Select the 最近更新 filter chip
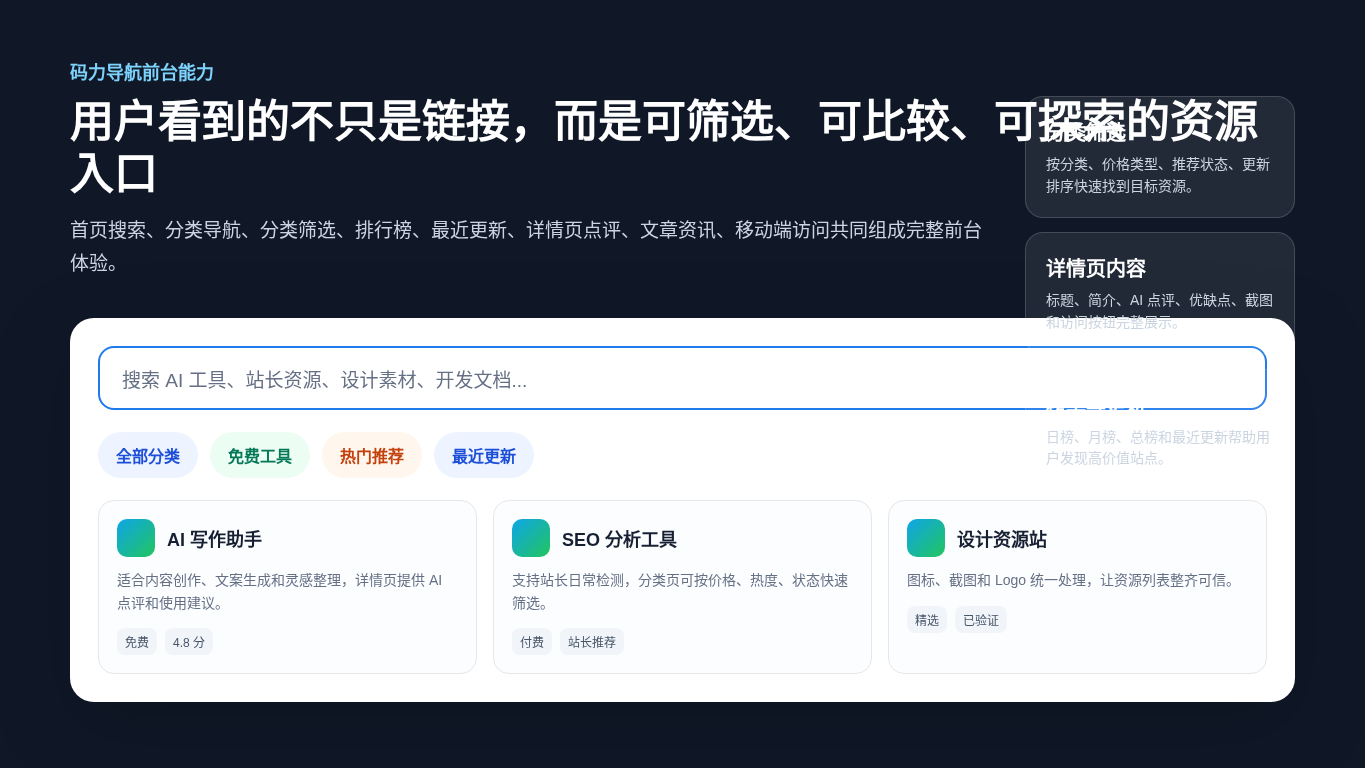 484,455
